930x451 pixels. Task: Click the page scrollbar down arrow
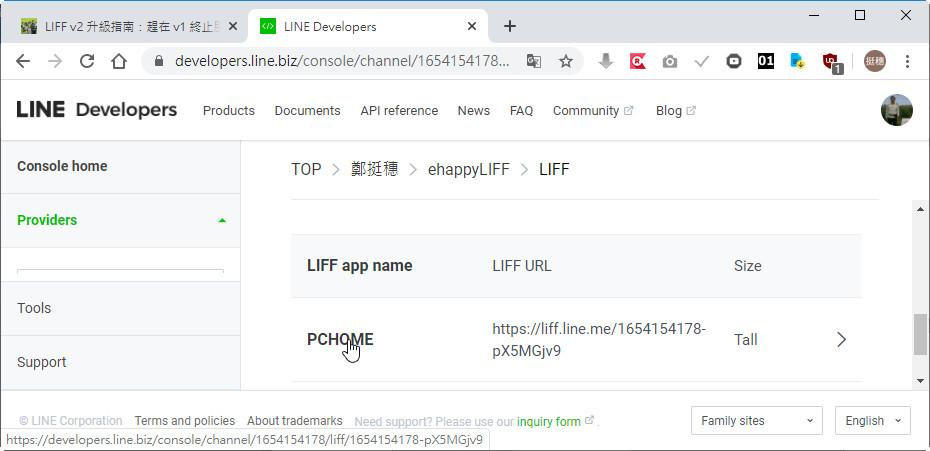[920, 380]
